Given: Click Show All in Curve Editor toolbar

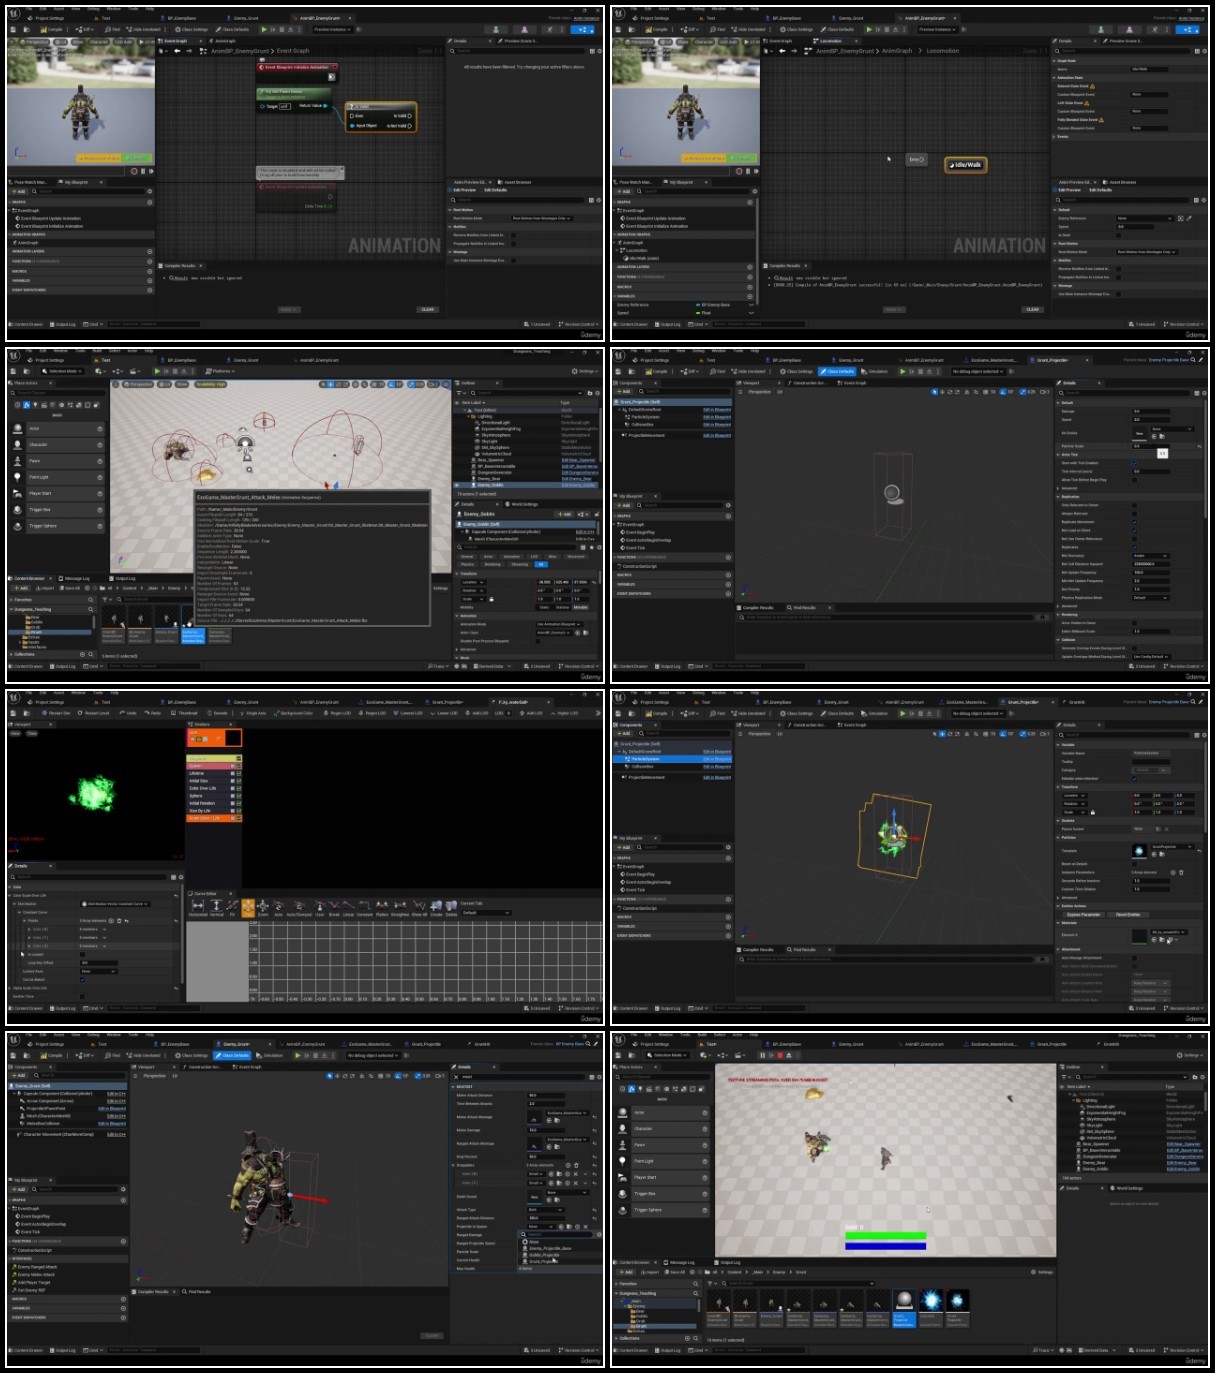Looking at the screenshot, I should [x=419, y=908].
